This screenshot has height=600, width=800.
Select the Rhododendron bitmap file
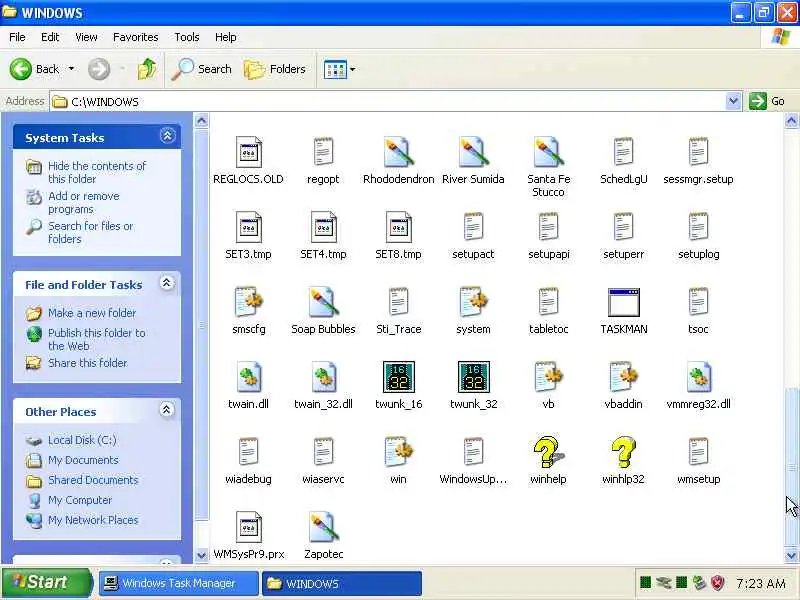click(x=398, y=152)
